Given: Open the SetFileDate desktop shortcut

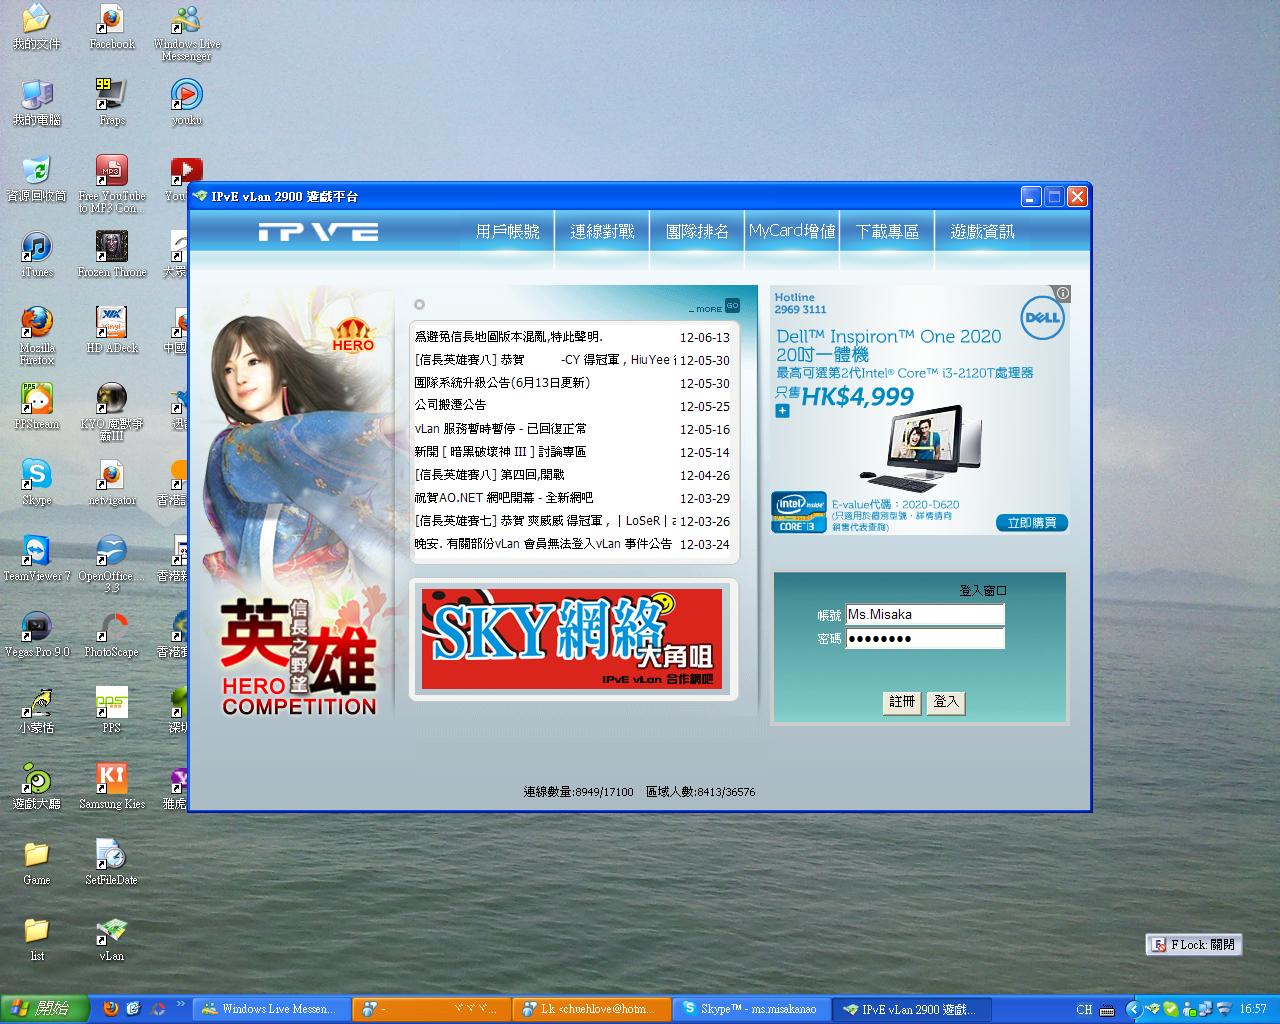Looking at the screenshot, I should coord(111,864).
